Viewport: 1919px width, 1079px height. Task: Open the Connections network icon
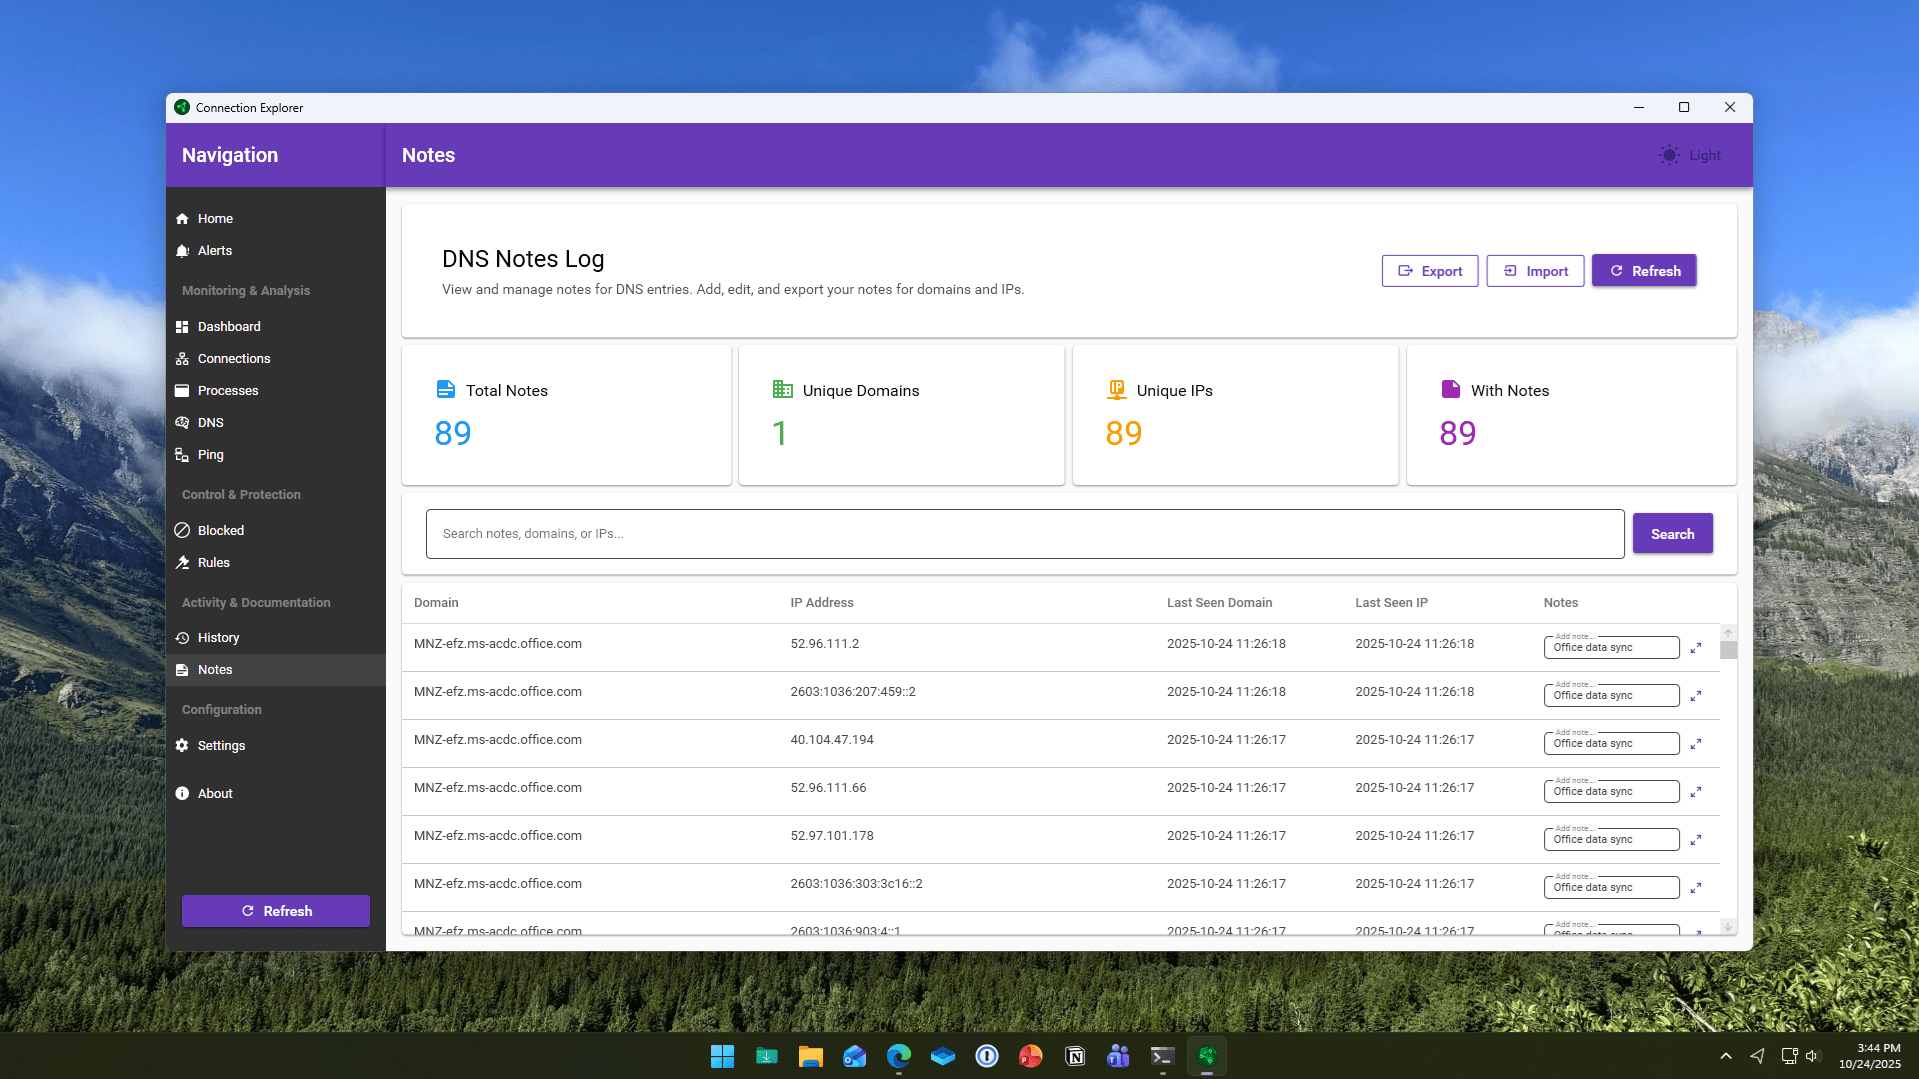182,359
